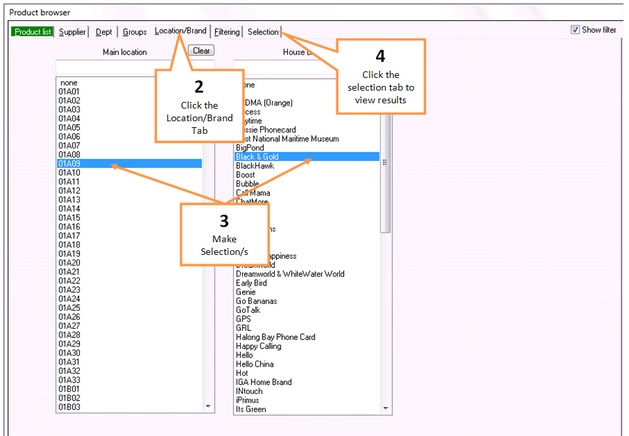Select location 01A12

pyautogui.click(x=129, y=191)
